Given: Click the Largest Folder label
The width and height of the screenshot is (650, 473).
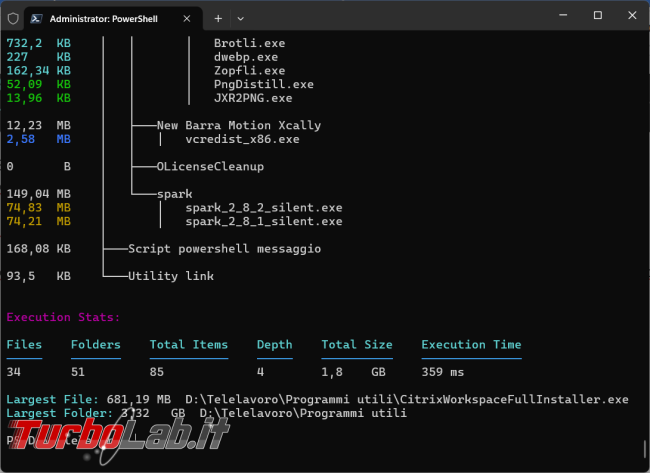Looking at the screenshot, I should (x=60, y=413).
